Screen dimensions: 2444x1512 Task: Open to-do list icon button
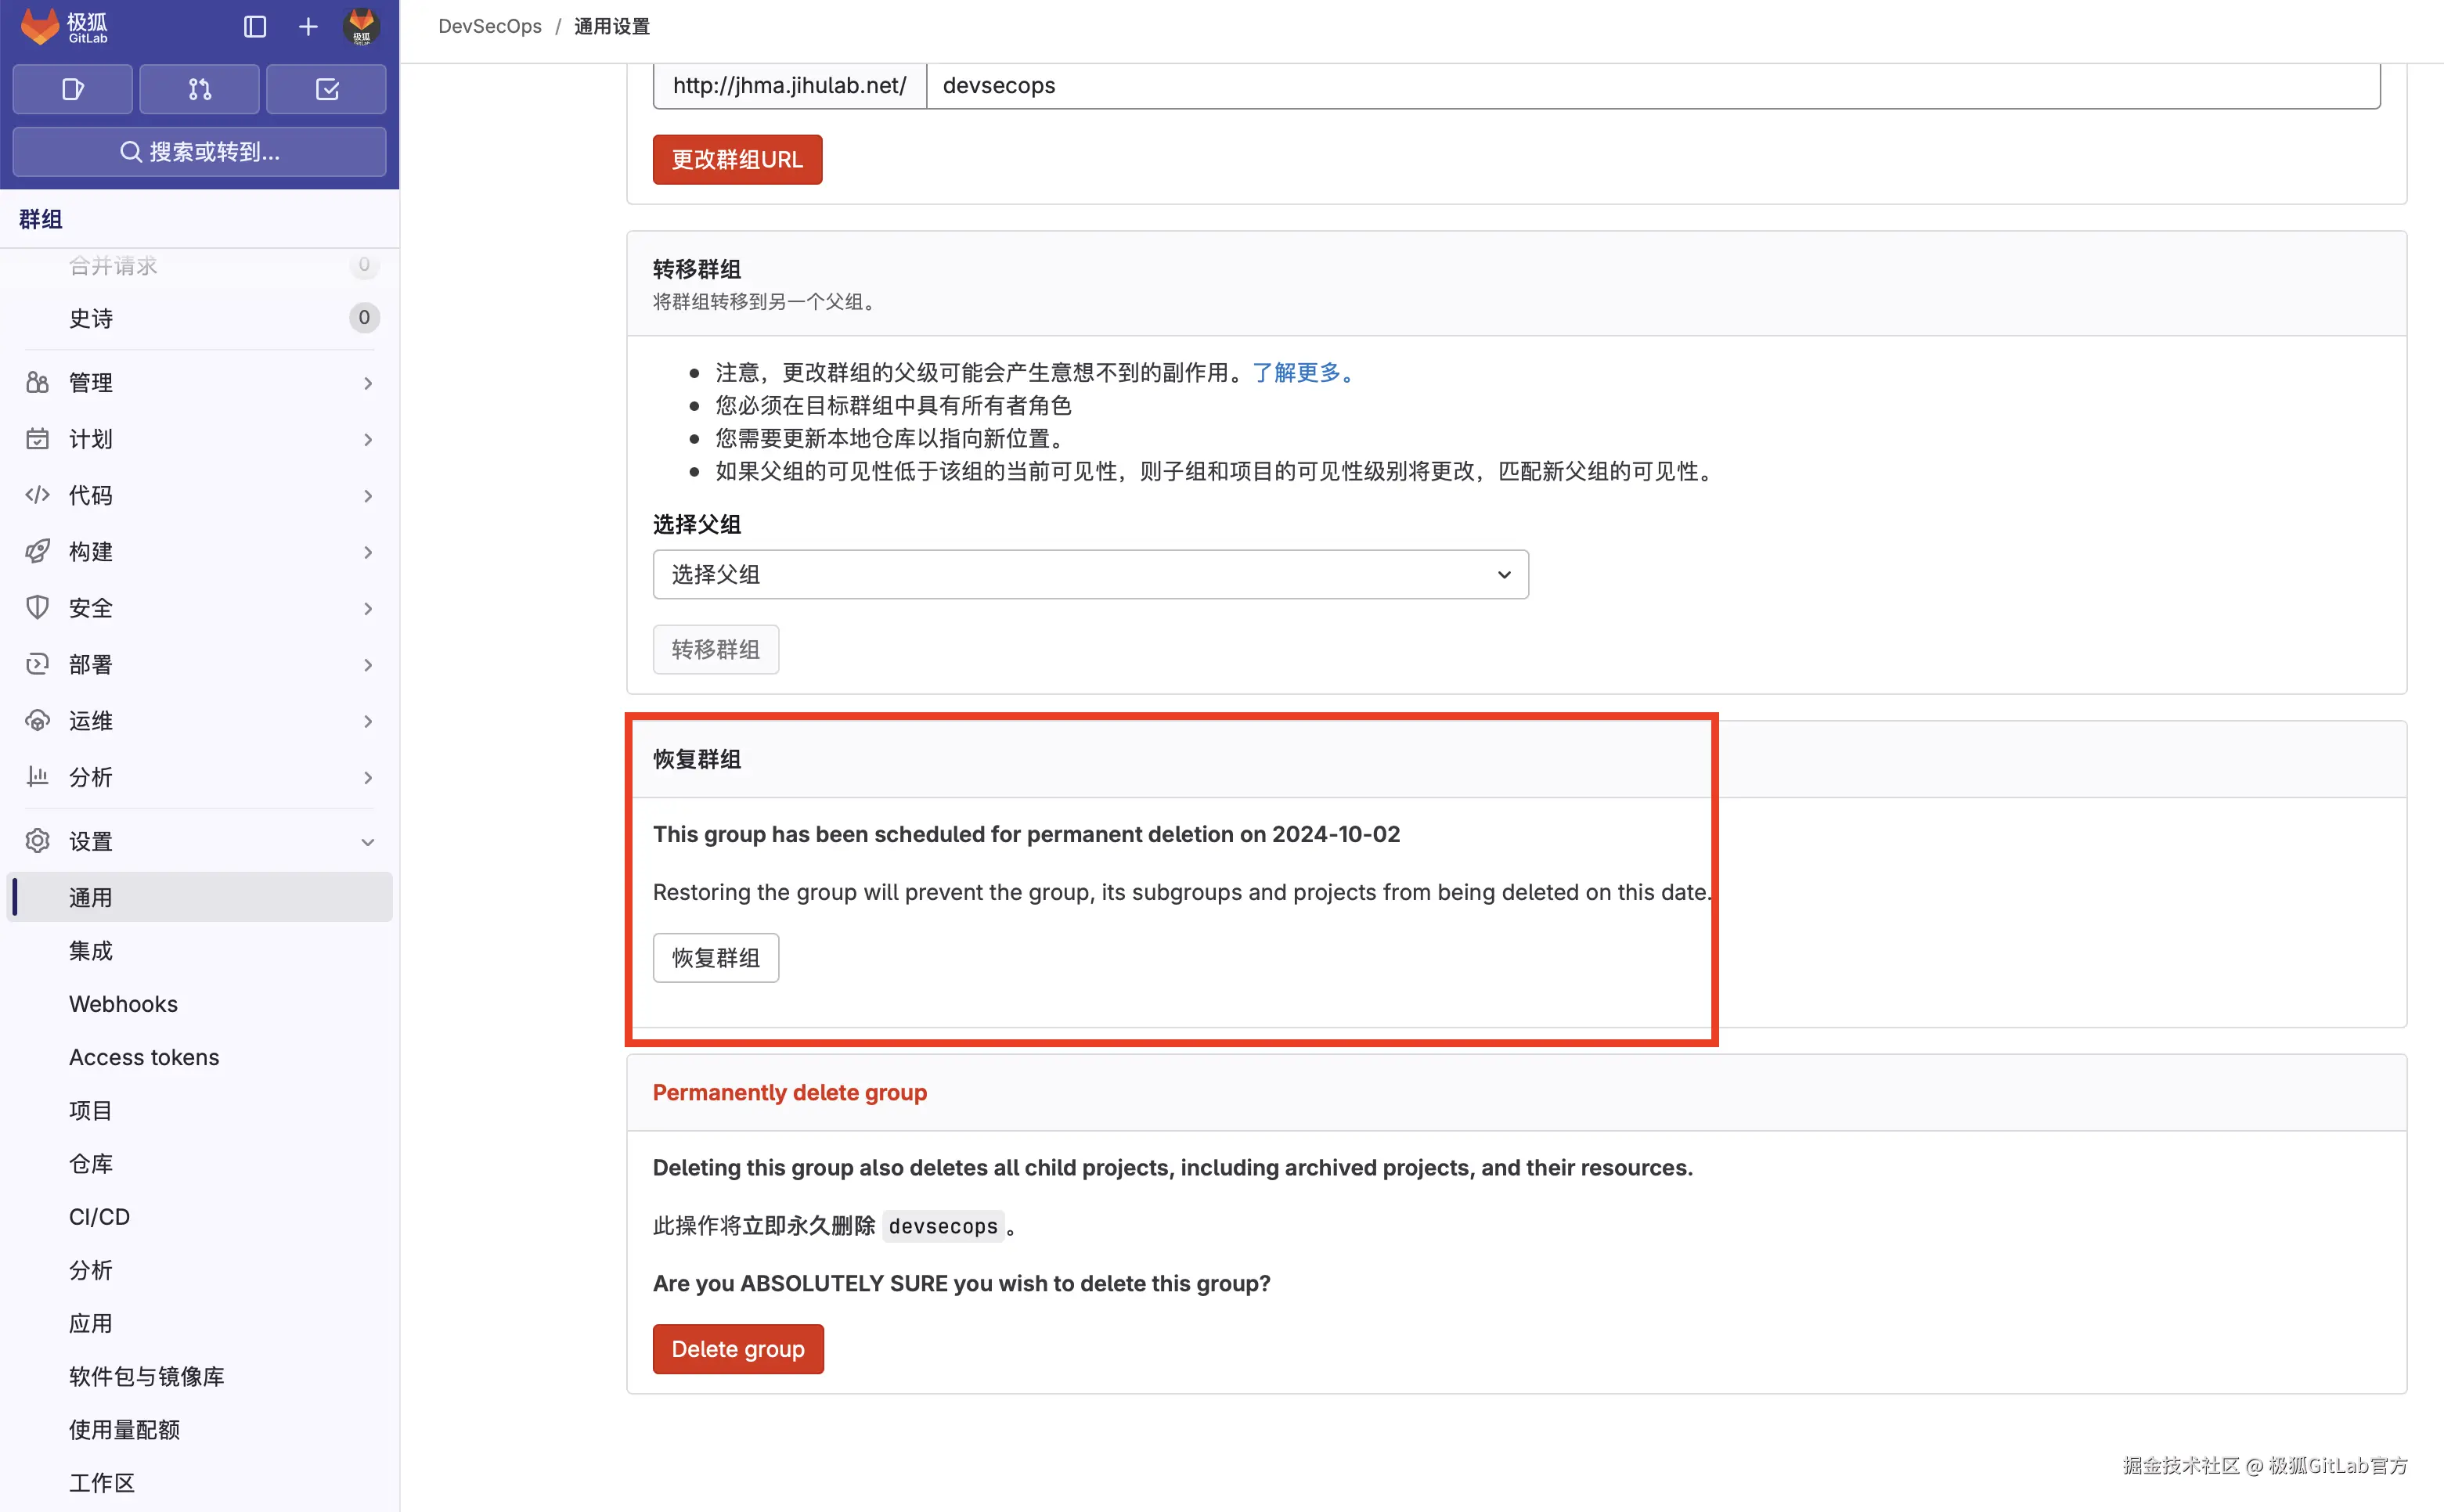pos(327,90)
